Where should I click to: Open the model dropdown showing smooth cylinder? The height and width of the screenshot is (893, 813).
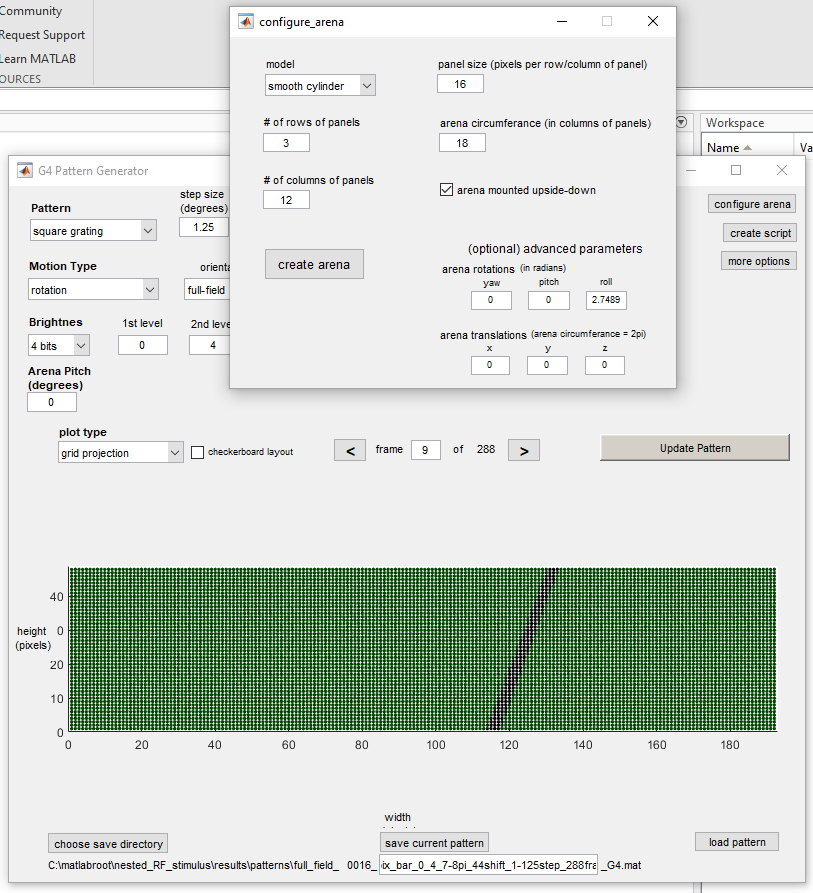pos(320,86)
